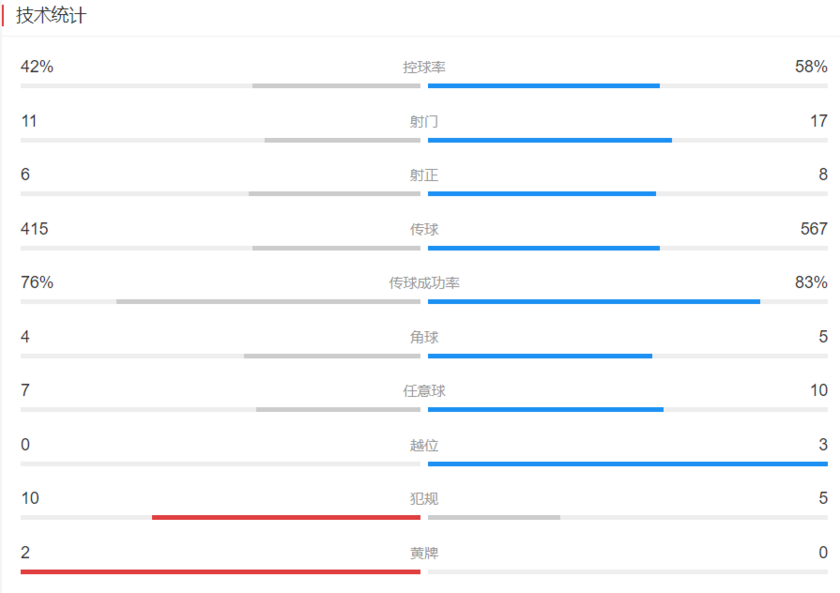The image size is (840, 593).
Task: Click the 567 passes value
Action: (x=814, y=229)
